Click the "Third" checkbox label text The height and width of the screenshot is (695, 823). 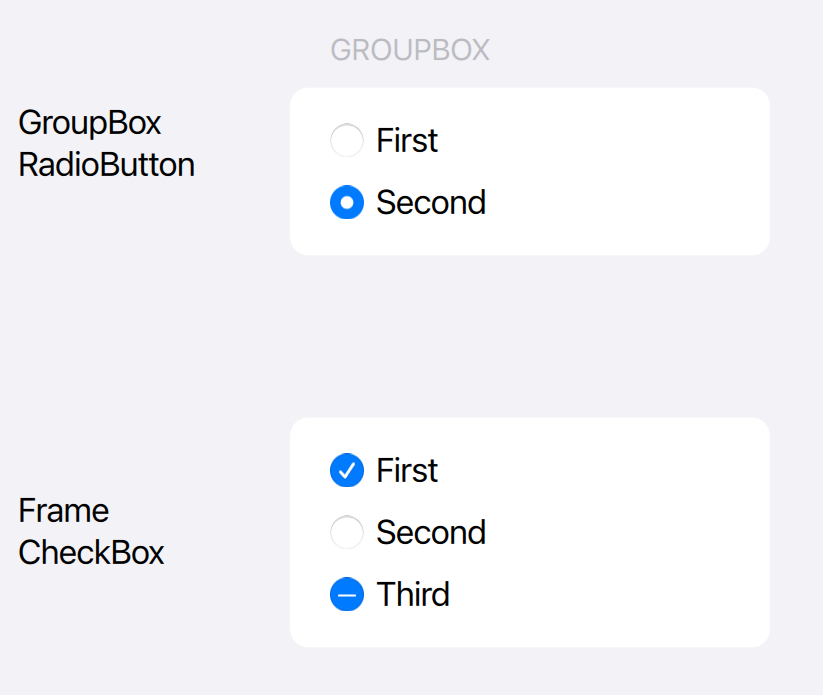[x=413, y=595]
